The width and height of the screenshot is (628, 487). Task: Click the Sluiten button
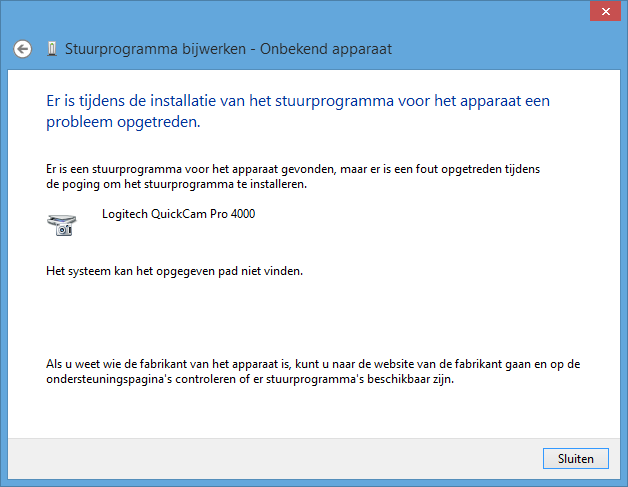(x=576, y=459)
